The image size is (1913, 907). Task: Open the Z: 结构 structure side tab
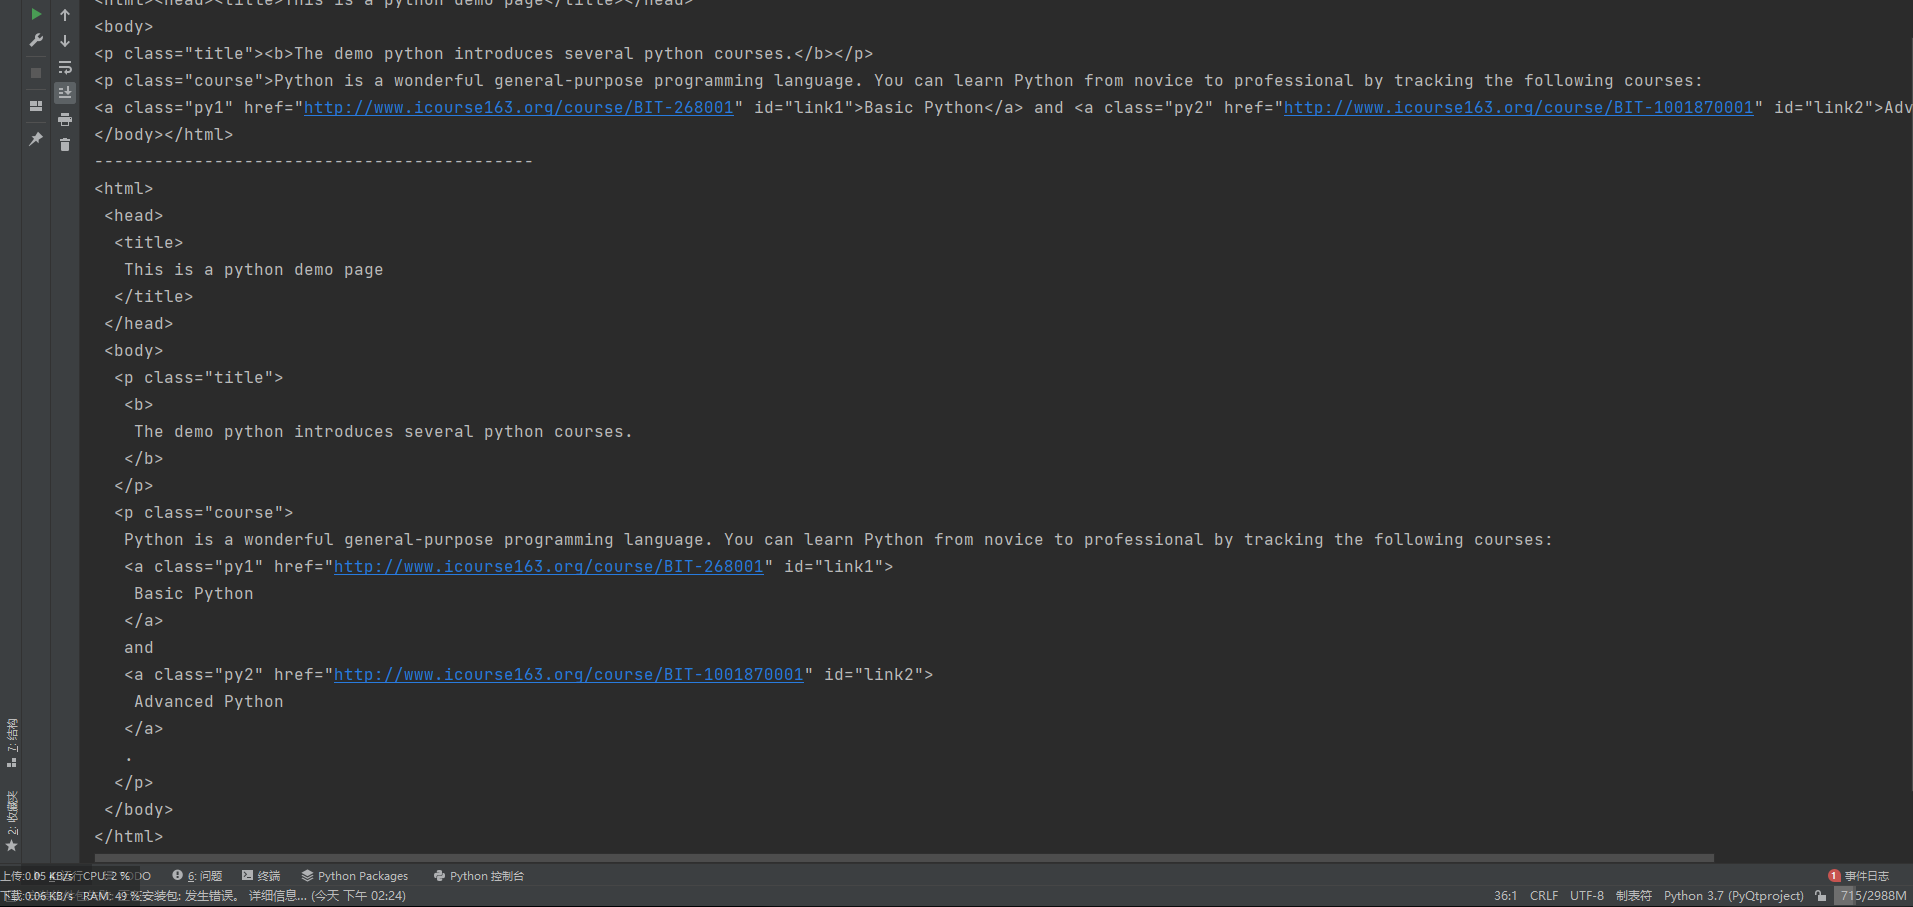click(x=12, y=742)
